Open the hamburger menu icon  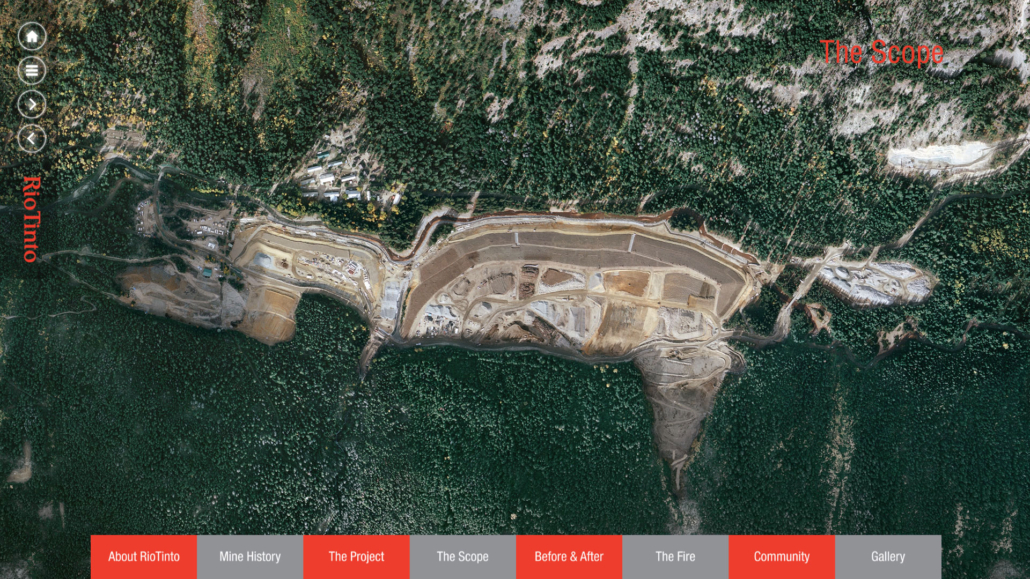pyautogui.click(x=32, y=70)
